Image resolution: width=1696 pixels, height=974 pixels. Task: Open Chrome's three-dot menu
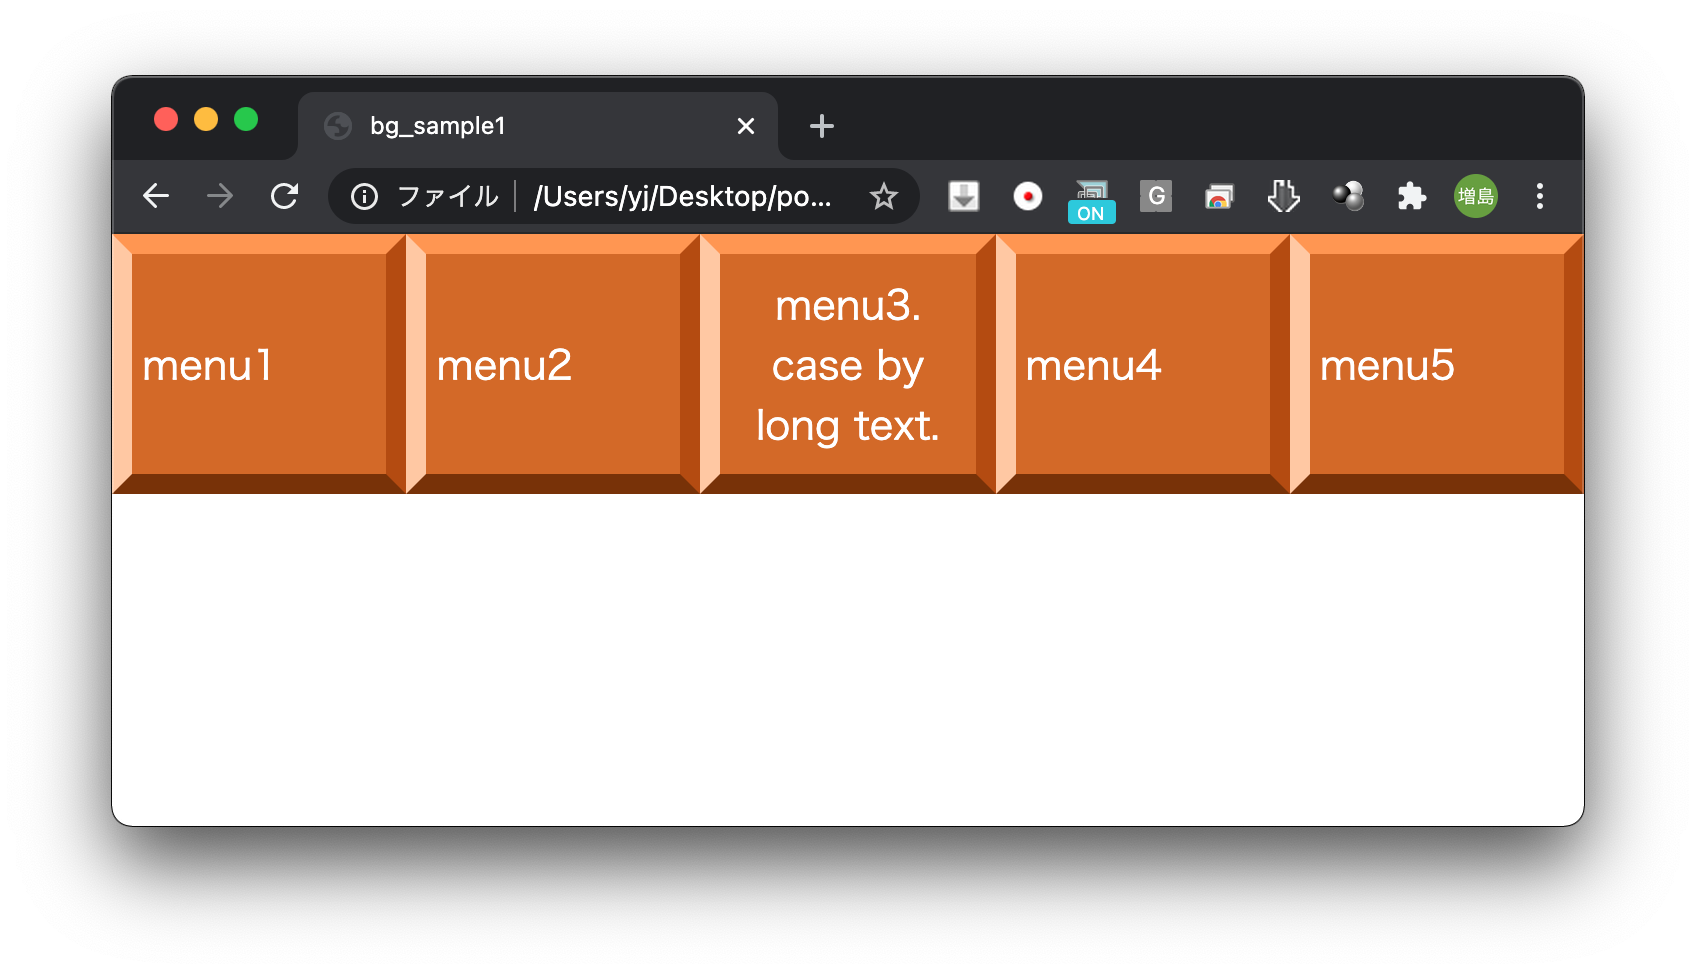coord(1539,196)
